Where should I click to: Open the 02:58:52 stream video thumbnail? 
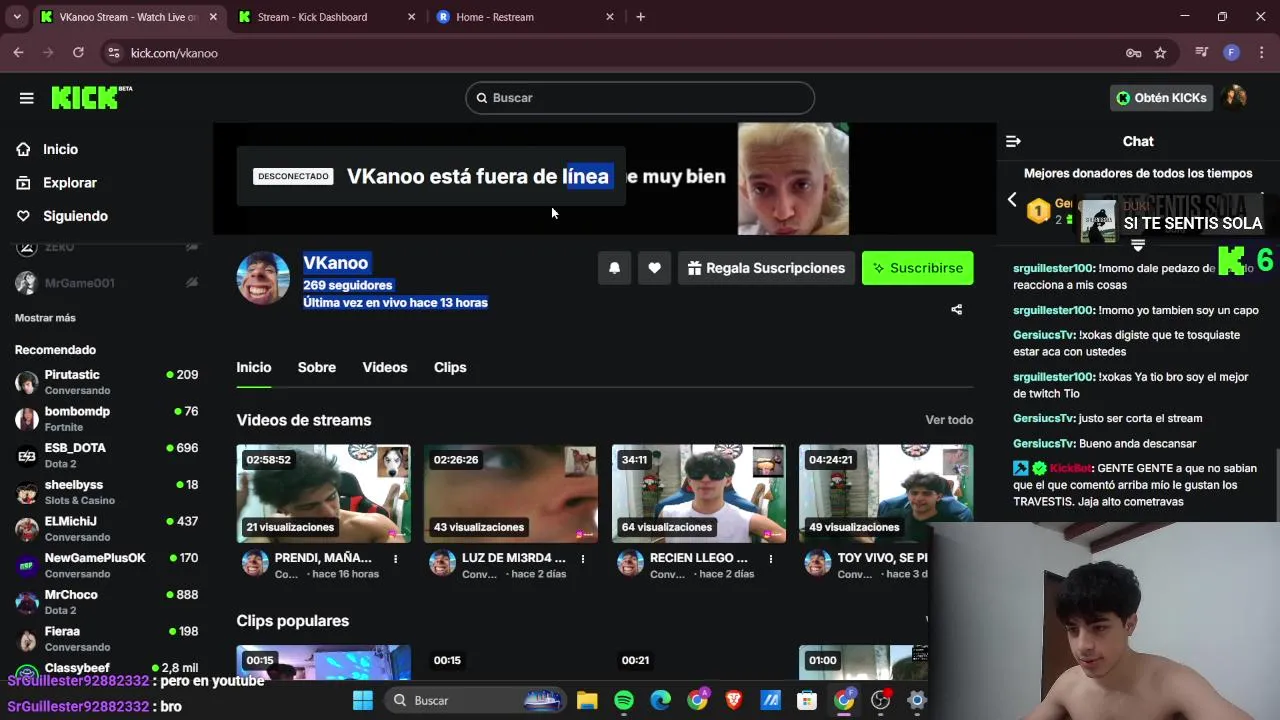tap(323, 493)
